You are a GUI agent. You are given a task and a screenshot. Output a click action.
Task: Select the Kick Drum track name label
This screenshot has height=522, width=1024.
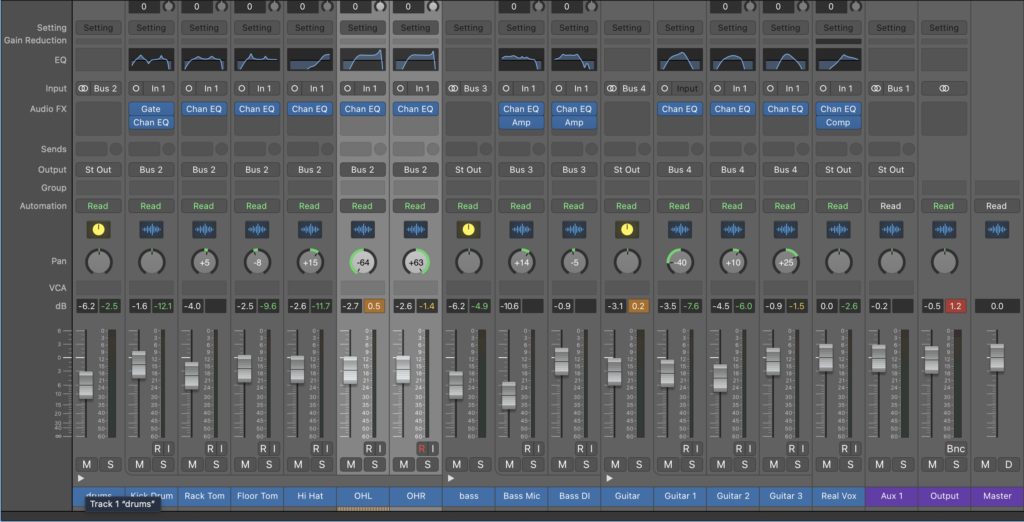point(151,496)
